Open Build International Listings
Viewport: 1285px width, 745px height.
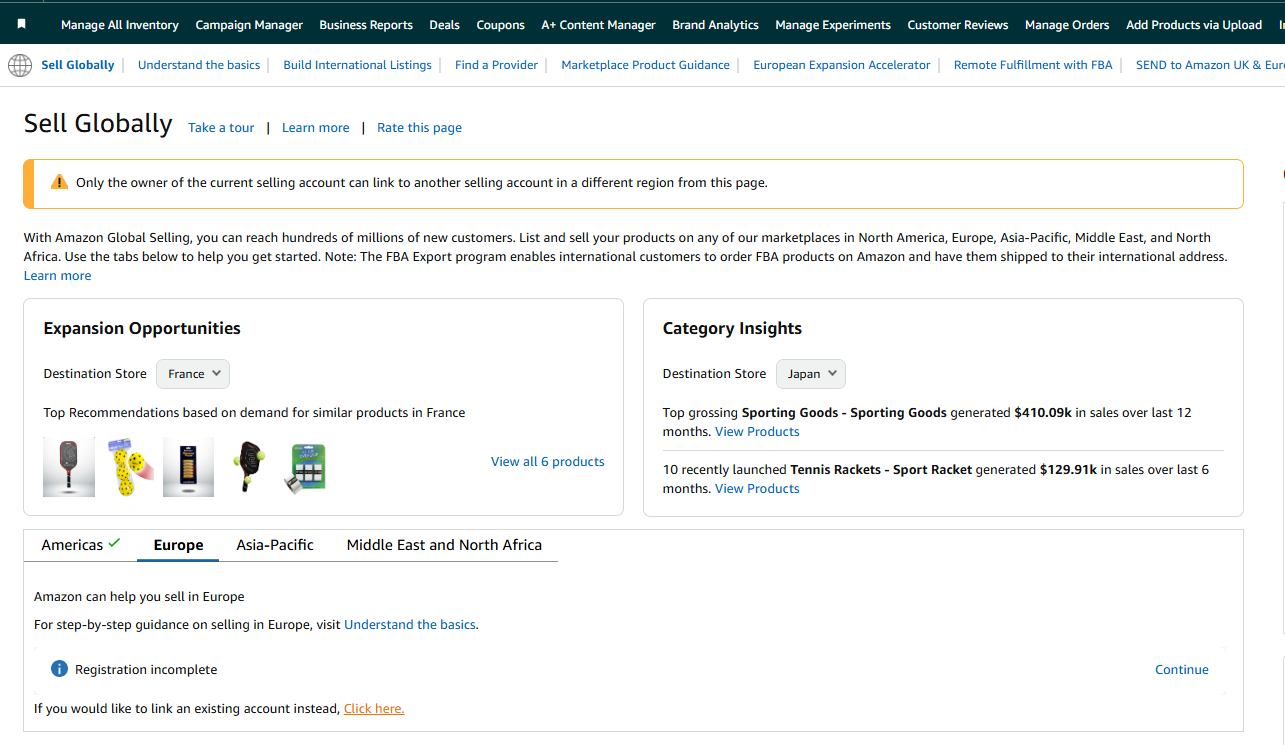[357, 65]
